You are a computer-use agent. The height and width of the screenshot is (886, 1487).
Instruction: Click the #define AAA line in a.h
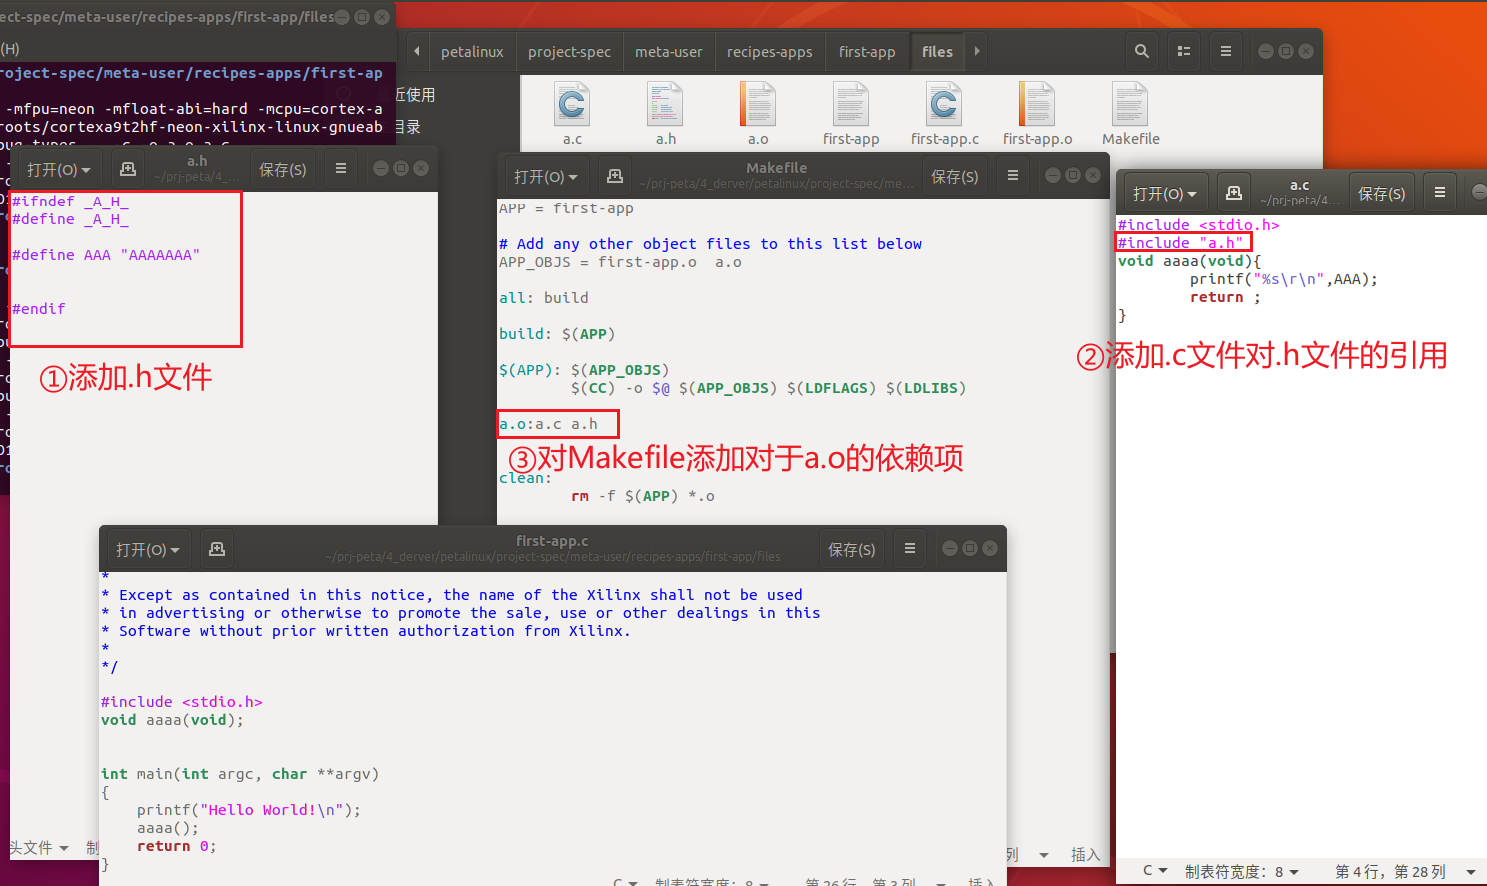(106, 255)
